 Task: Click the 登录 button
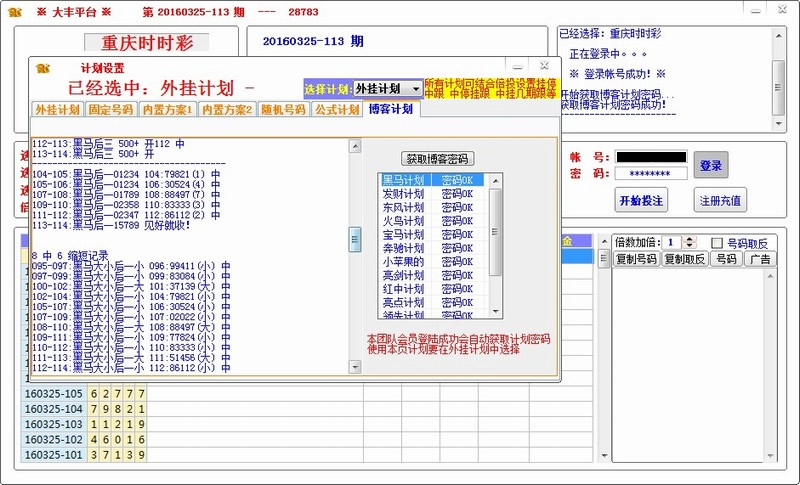pyautogui.click(x=711, y=165)
